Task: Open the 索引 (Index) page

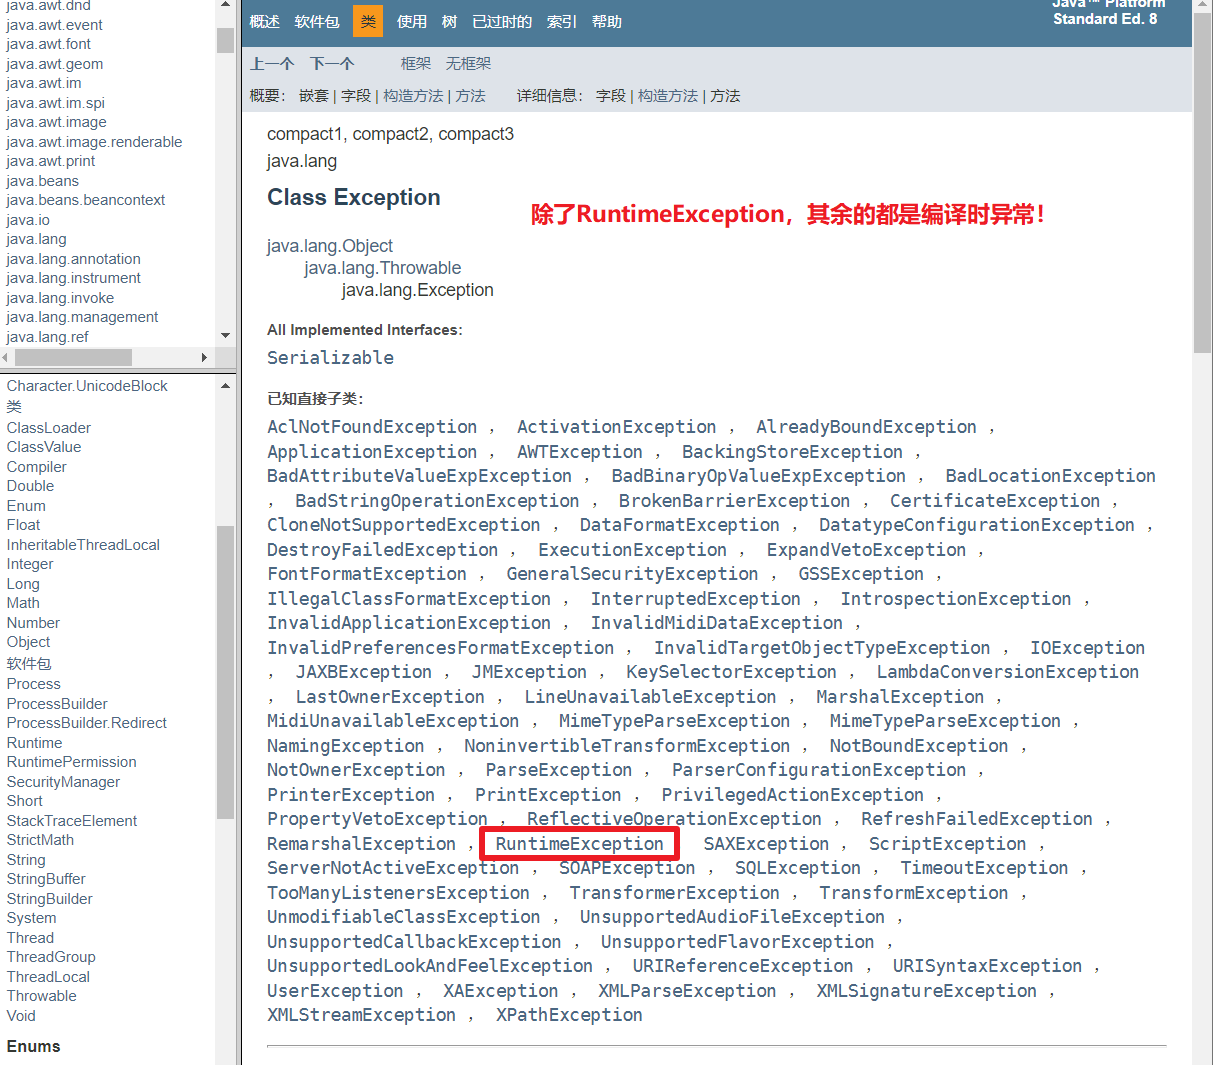Action: tap(561, 21)
